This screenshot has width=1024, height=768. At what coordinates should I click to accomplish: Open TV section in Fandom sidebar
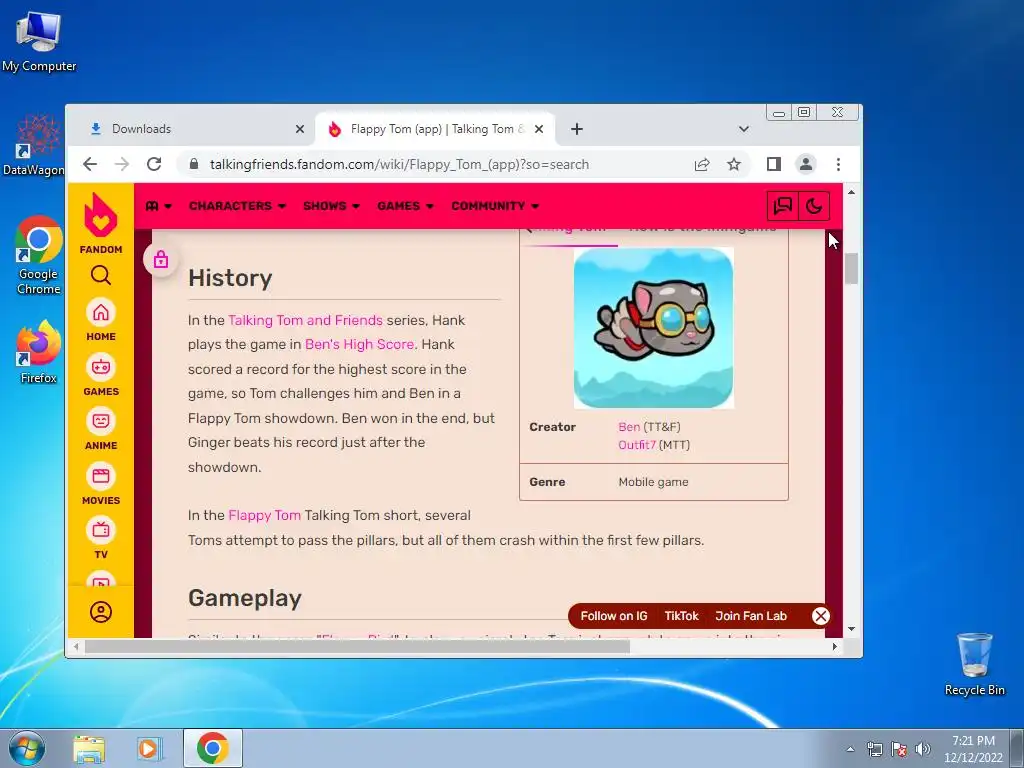(x=101, y=539)
